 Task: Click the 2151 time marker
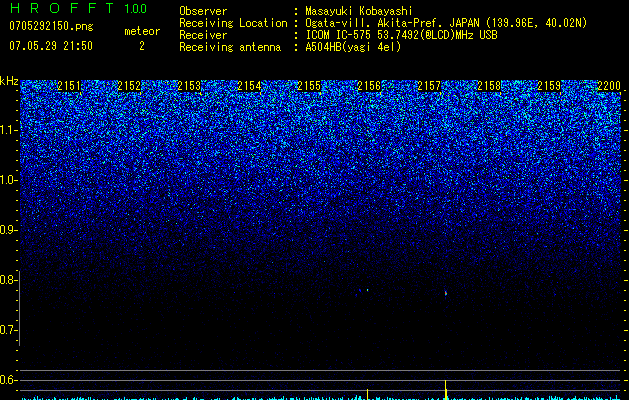pos(69,86)
